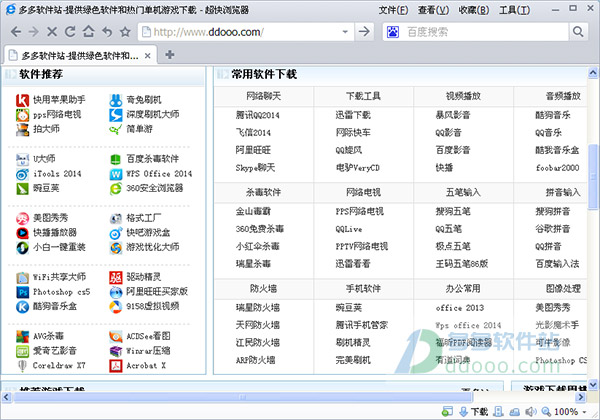Open the 工具(T) menu

coord(513,9)
